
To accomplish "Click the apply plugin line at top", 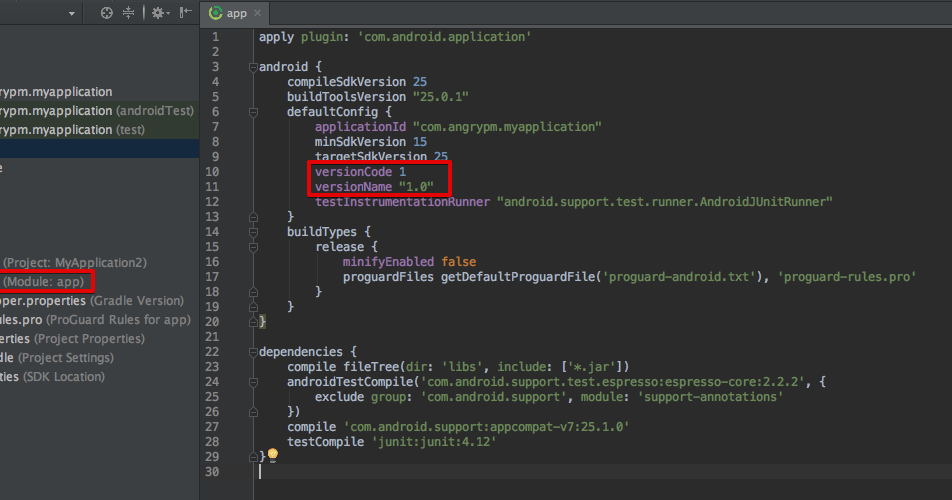I will point(395,37).
